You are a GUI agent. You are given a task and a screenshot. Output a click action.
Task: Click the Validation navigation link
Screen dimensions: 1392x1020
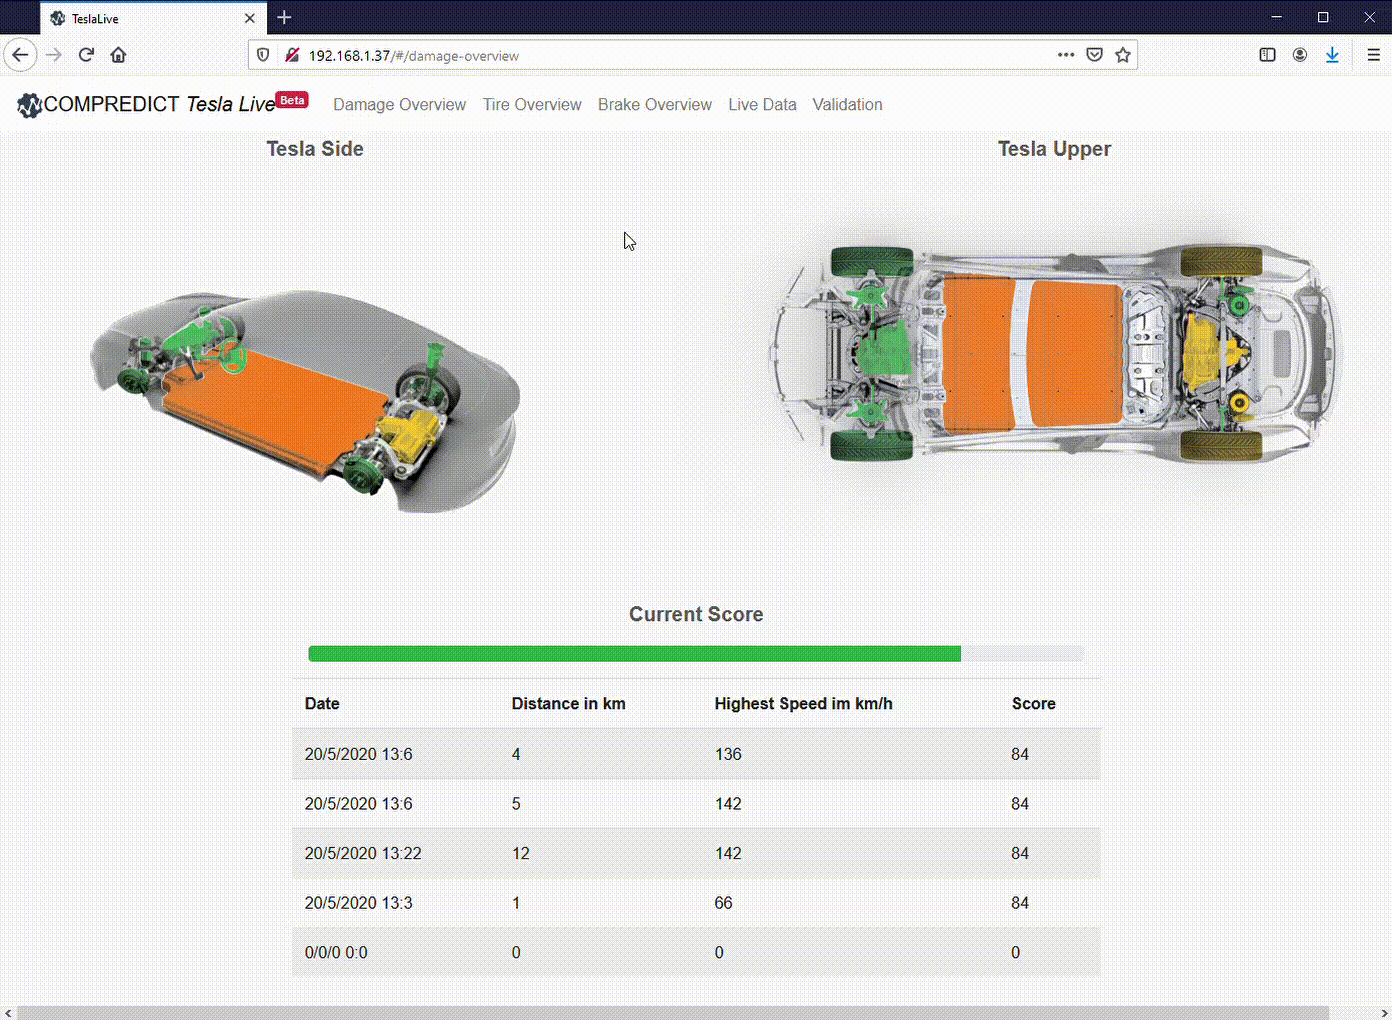[x=847, y=104]
